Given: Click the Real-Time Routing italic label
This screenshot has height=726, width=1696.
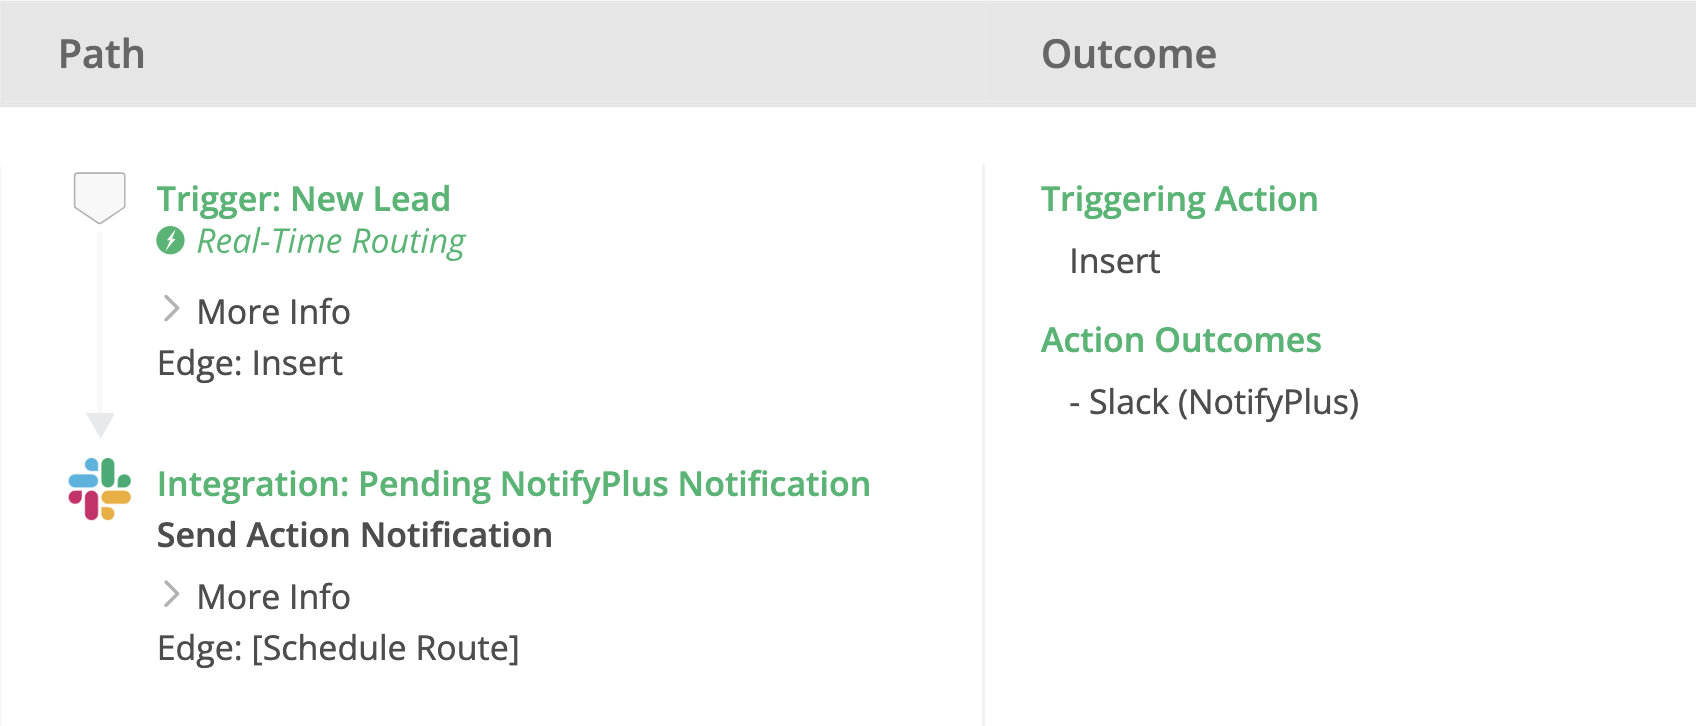Looking at the screenshot, I should click(331, 241).
